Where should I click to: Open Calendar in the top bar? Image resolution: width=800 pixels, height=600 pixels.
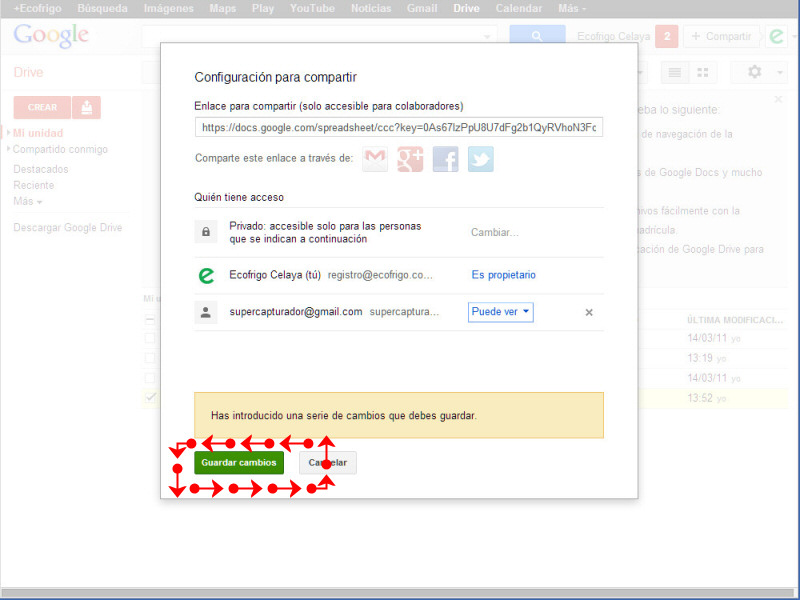click(519, 9)
